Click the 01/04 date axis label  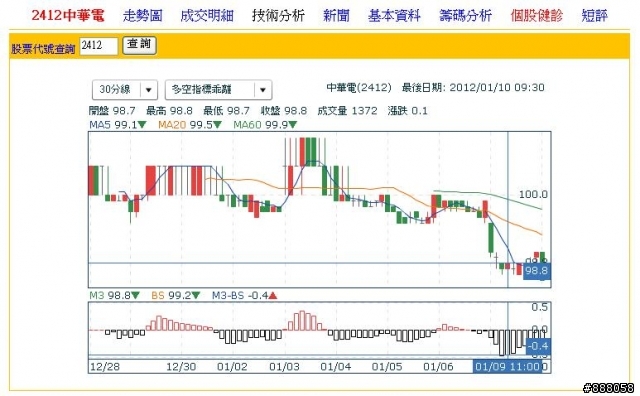click(x=336, y=367)
